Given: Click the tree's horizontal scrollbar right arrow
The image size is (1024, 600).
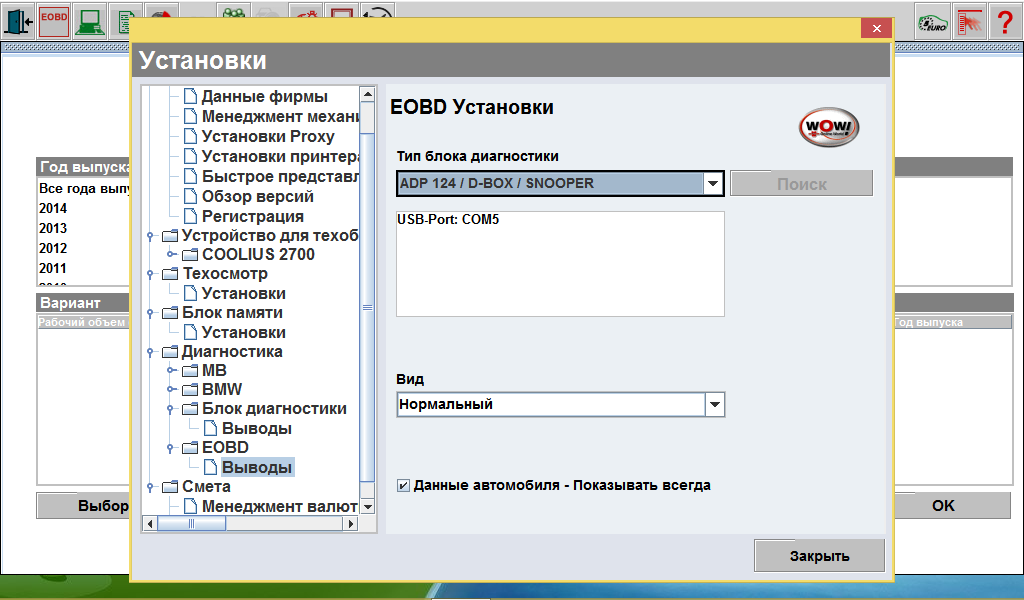Looking at the screenshot, I should 351,524.
